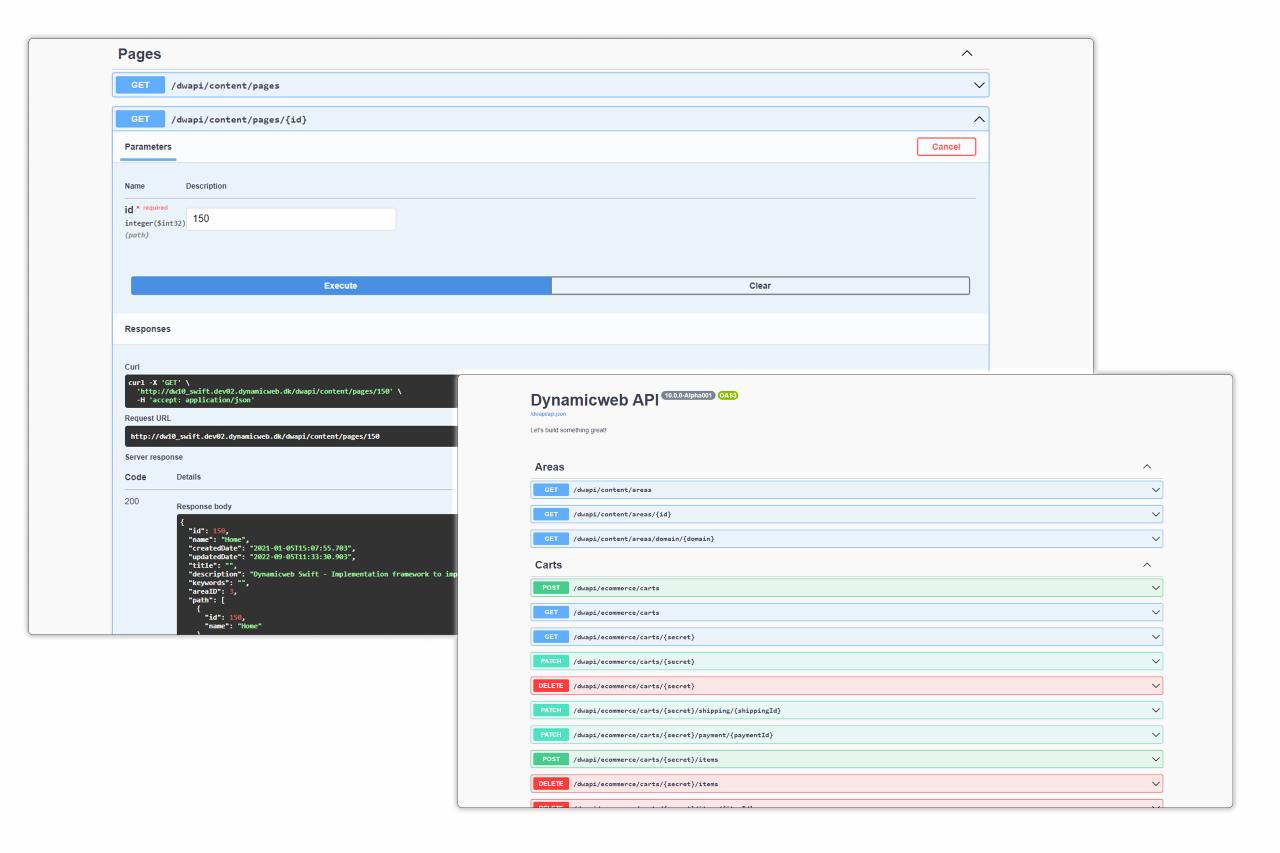
Task: Click the POST badge on /dwapi/ecommerce/carts
Action: click(549, 587)
